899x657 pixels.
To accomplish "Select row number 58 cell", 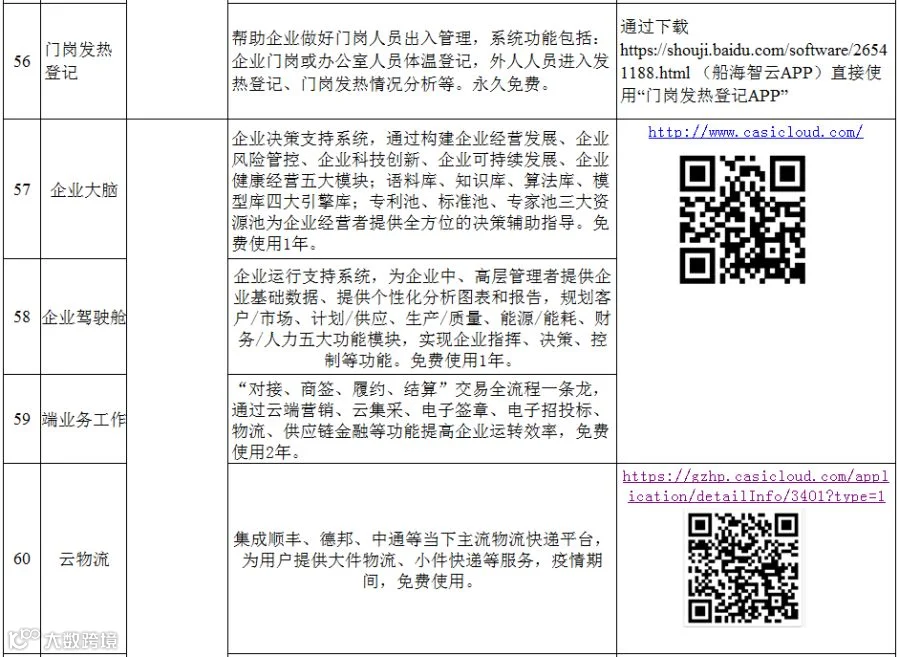I will (22, 316).
